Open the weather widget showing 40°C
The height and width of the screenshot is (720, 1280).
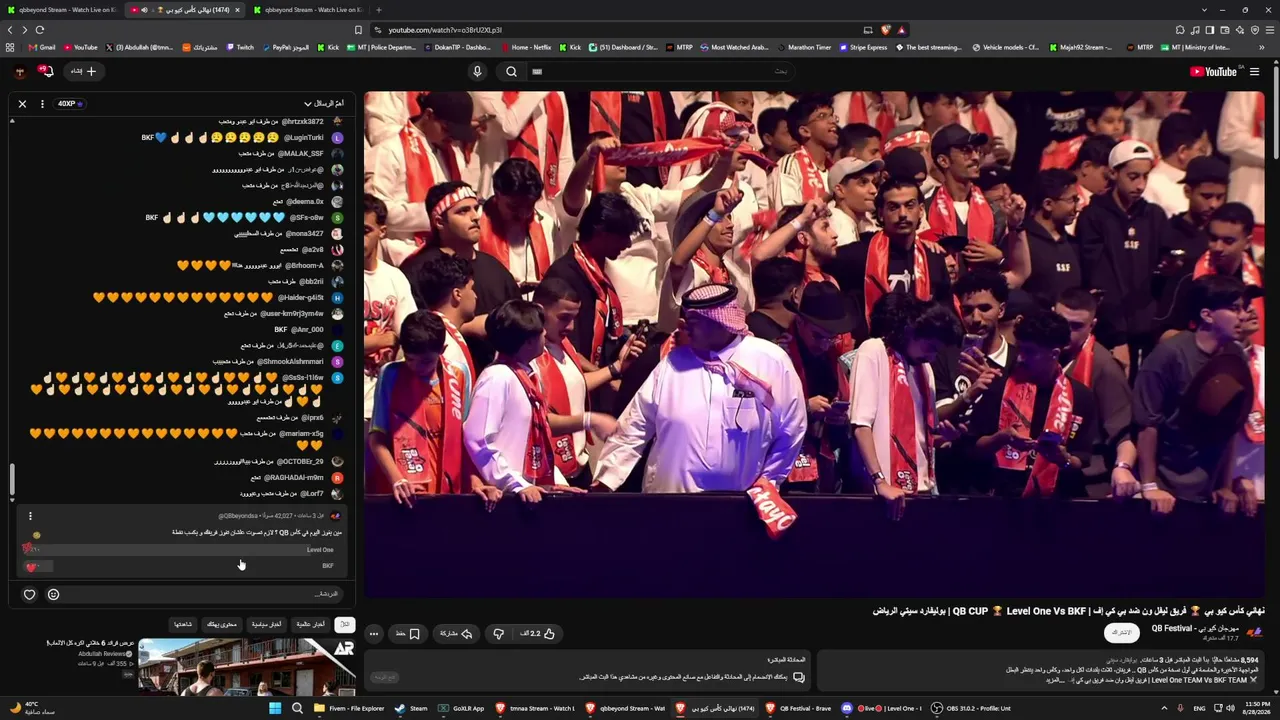[x=33, y=708]
